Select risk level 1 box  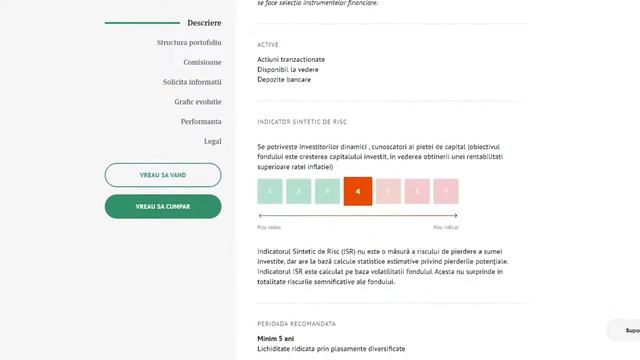coord(270,191)
